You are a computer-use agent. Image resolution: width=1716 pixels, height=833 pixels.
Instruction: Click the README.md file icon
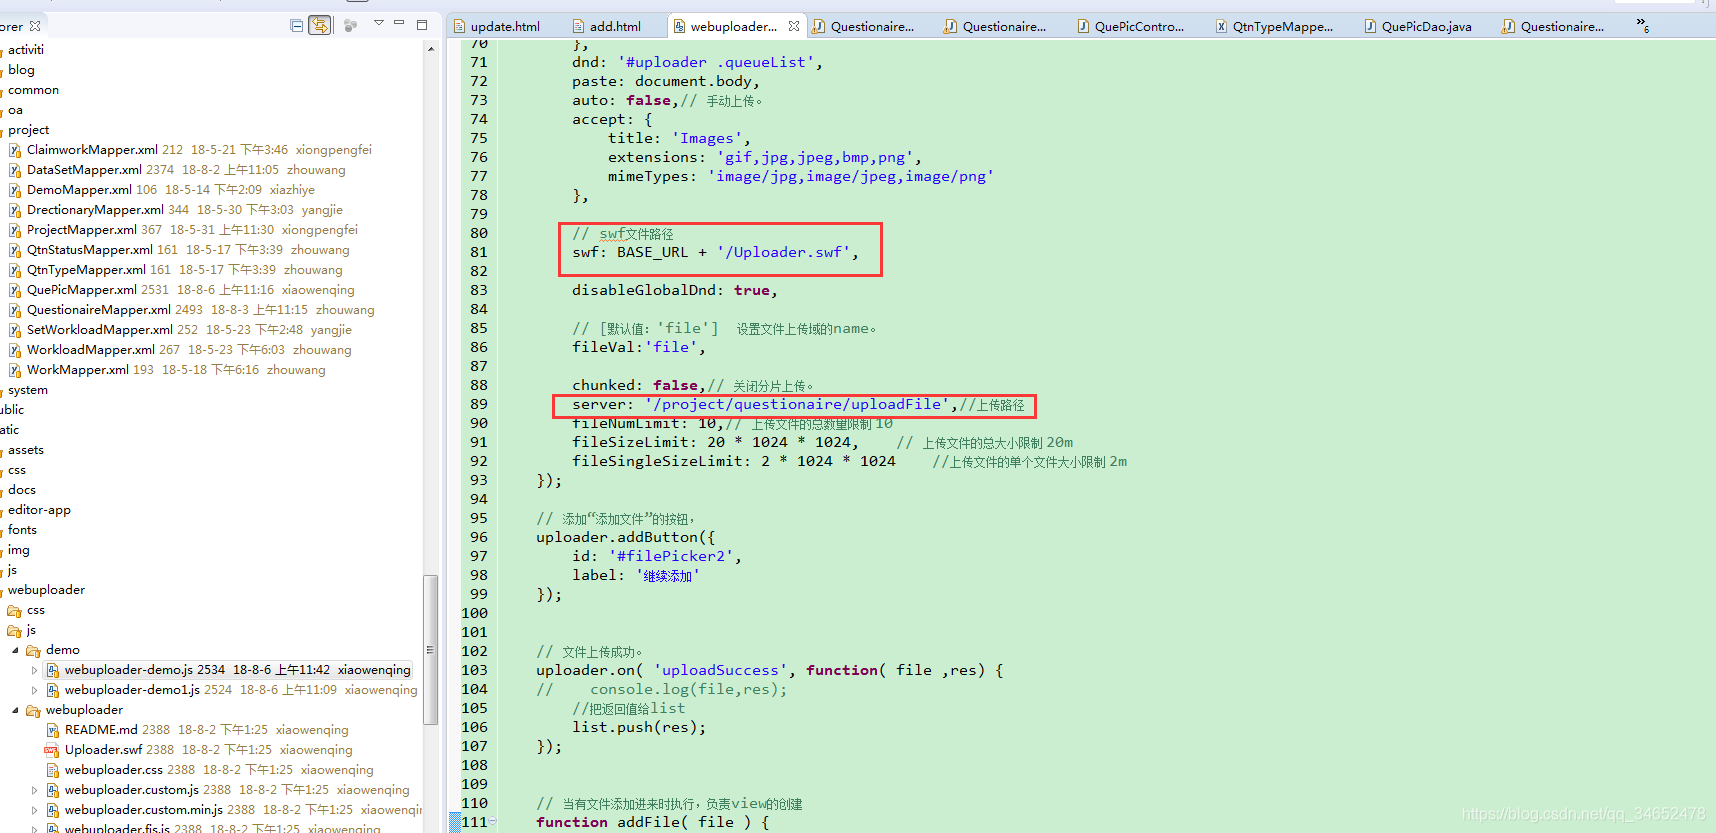[52, 730]
